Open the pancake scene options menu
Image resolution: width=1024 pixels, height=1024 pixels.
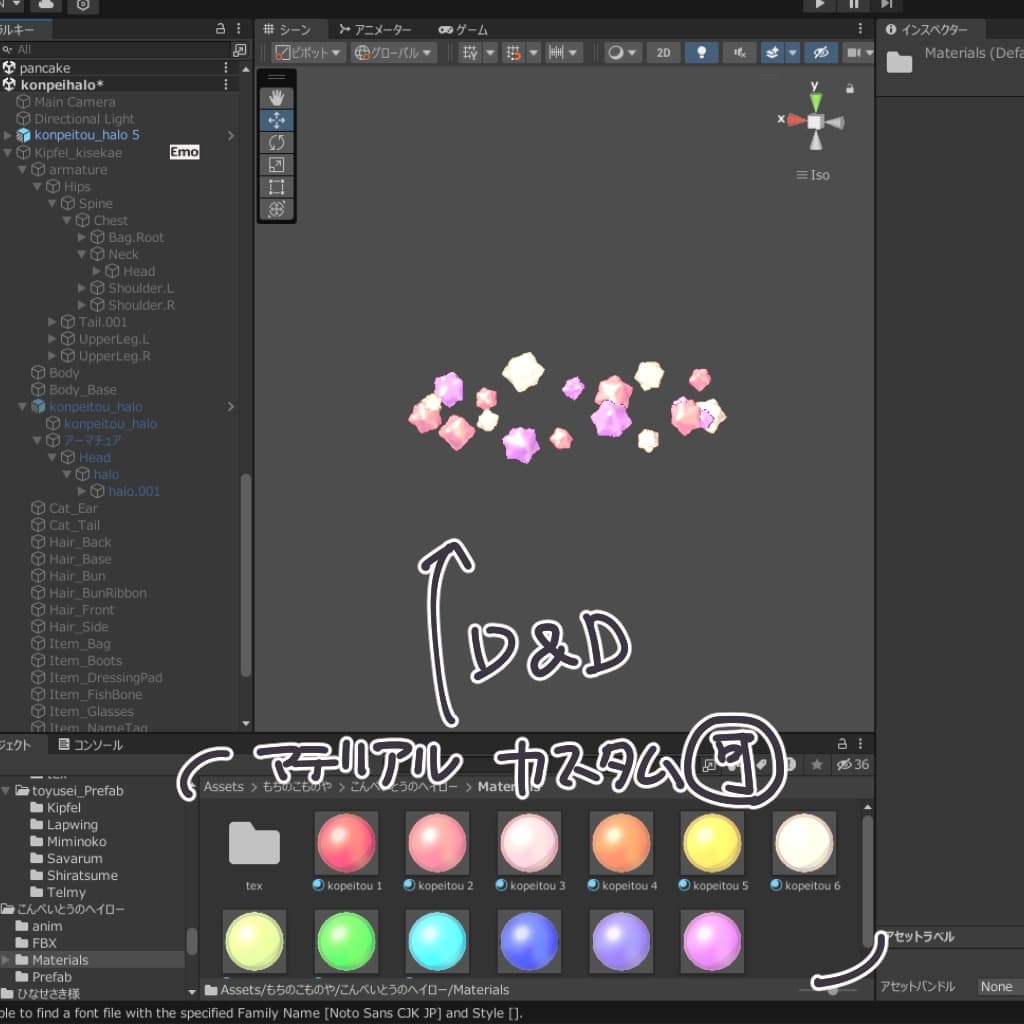coord(226,67)
